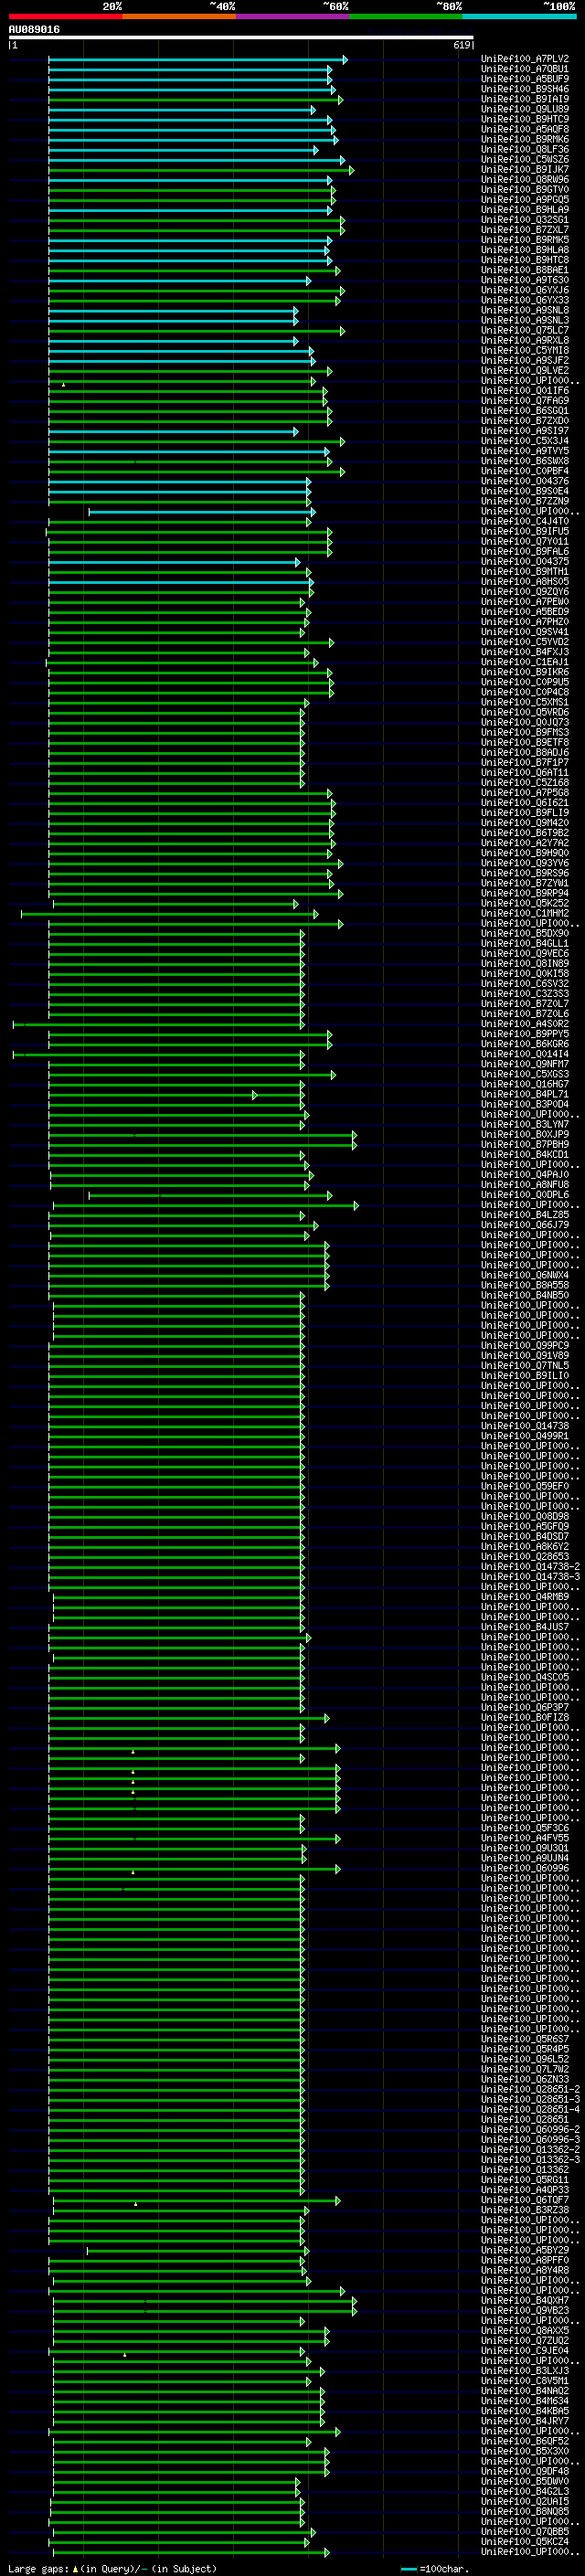Select the UniRef100_Q08D98 label

[525, 1517]
